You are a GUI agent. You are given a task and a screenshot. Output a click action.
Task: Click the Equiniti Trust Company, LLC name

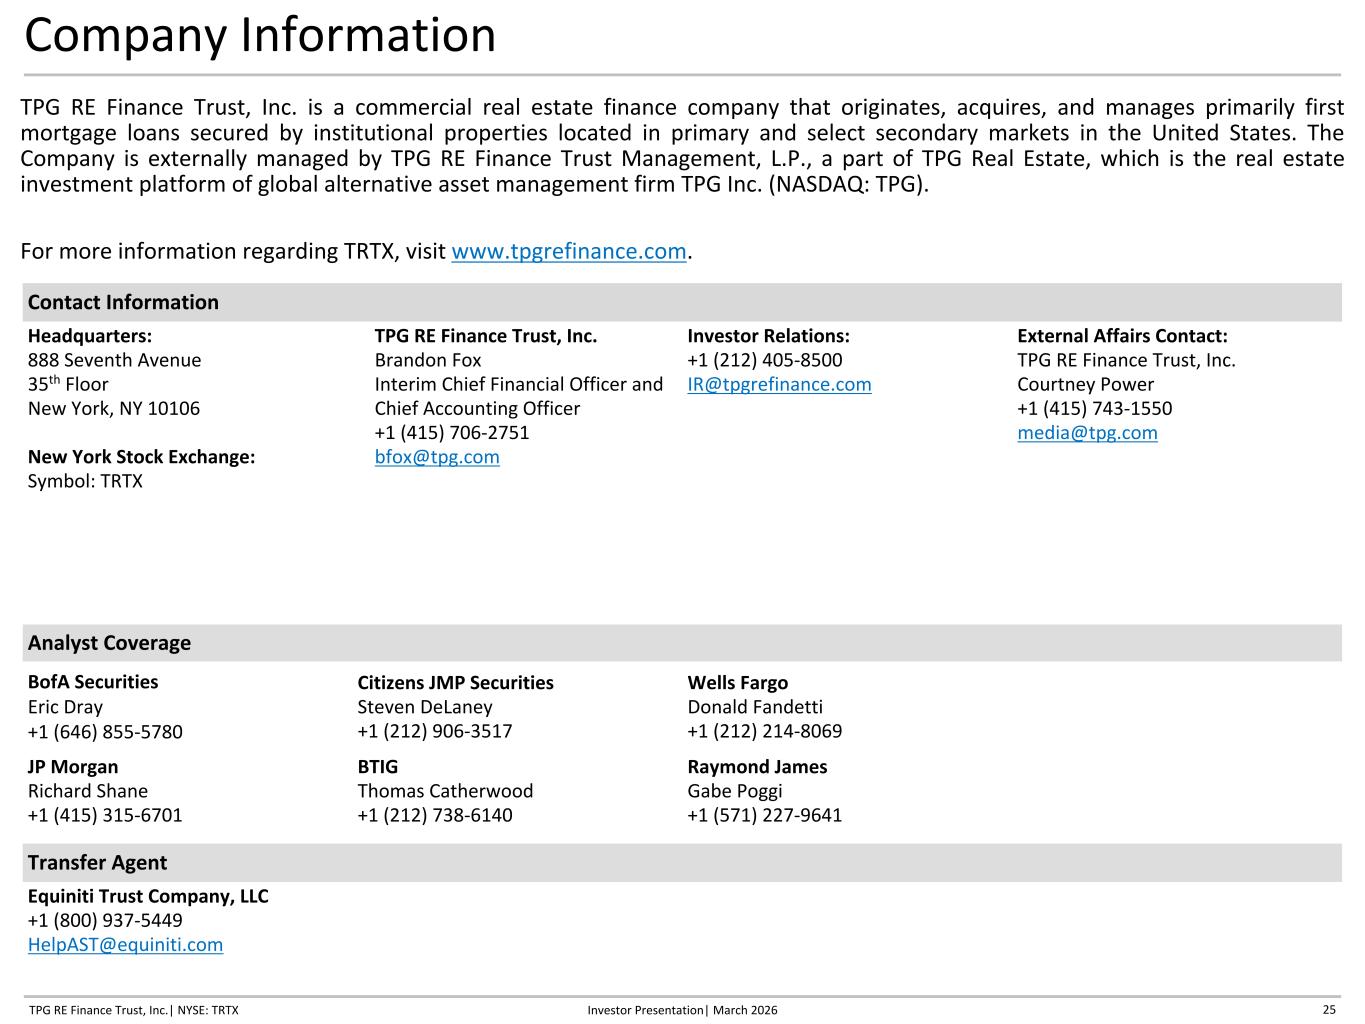pos(148,896)
